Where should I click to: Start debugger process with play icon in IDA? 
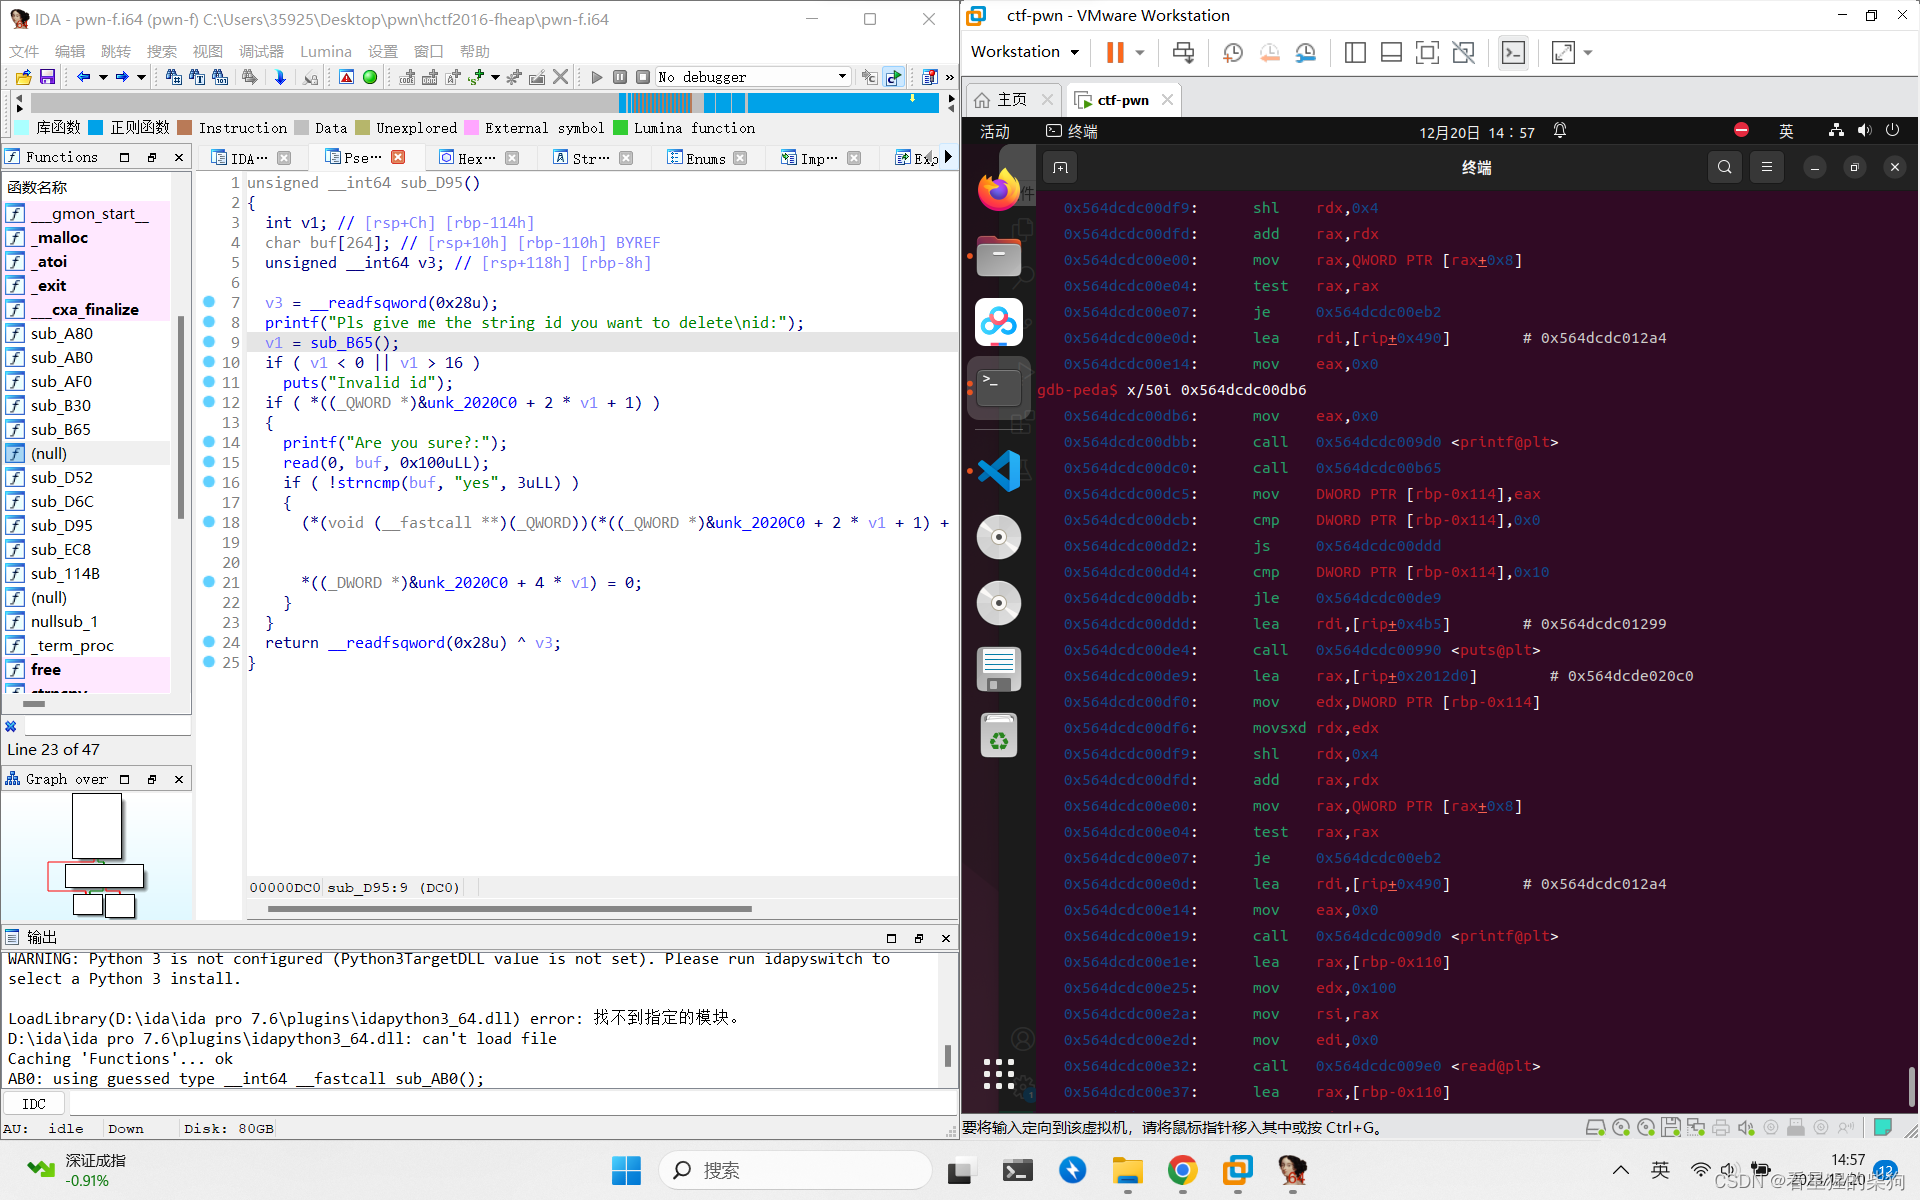pos(597,77)
